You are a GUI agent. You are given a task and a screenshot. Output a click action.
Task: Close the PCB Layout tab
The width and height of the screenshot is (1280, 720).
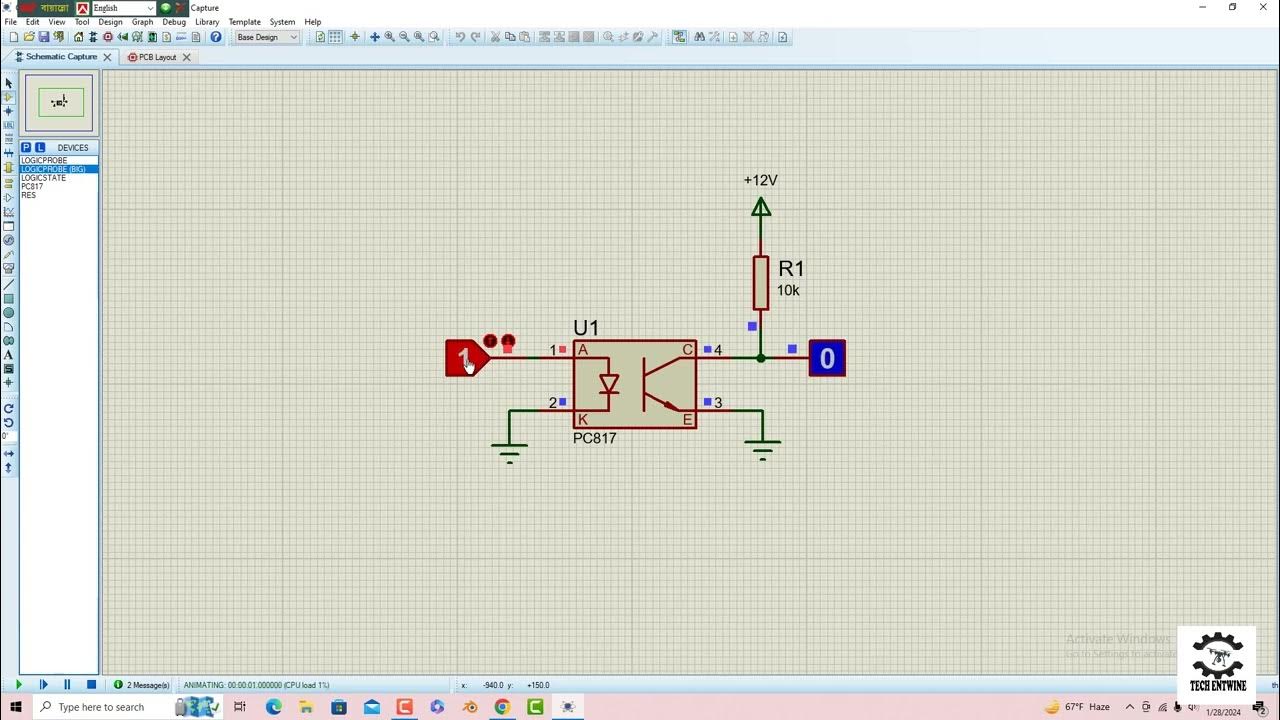tap(186, 57)
